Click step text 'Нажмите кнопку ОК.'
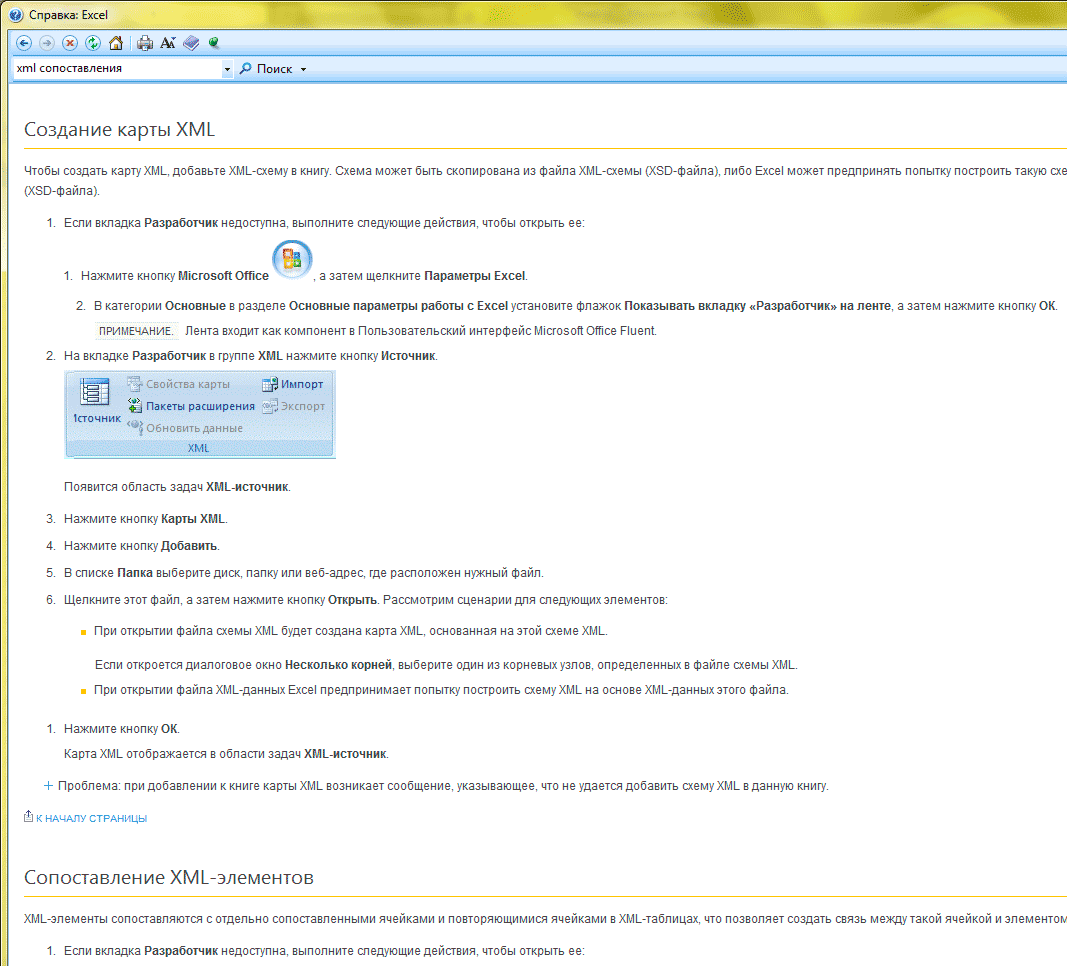The height and width of the screenshot is (966, 1067). click(x=122, y=729)
